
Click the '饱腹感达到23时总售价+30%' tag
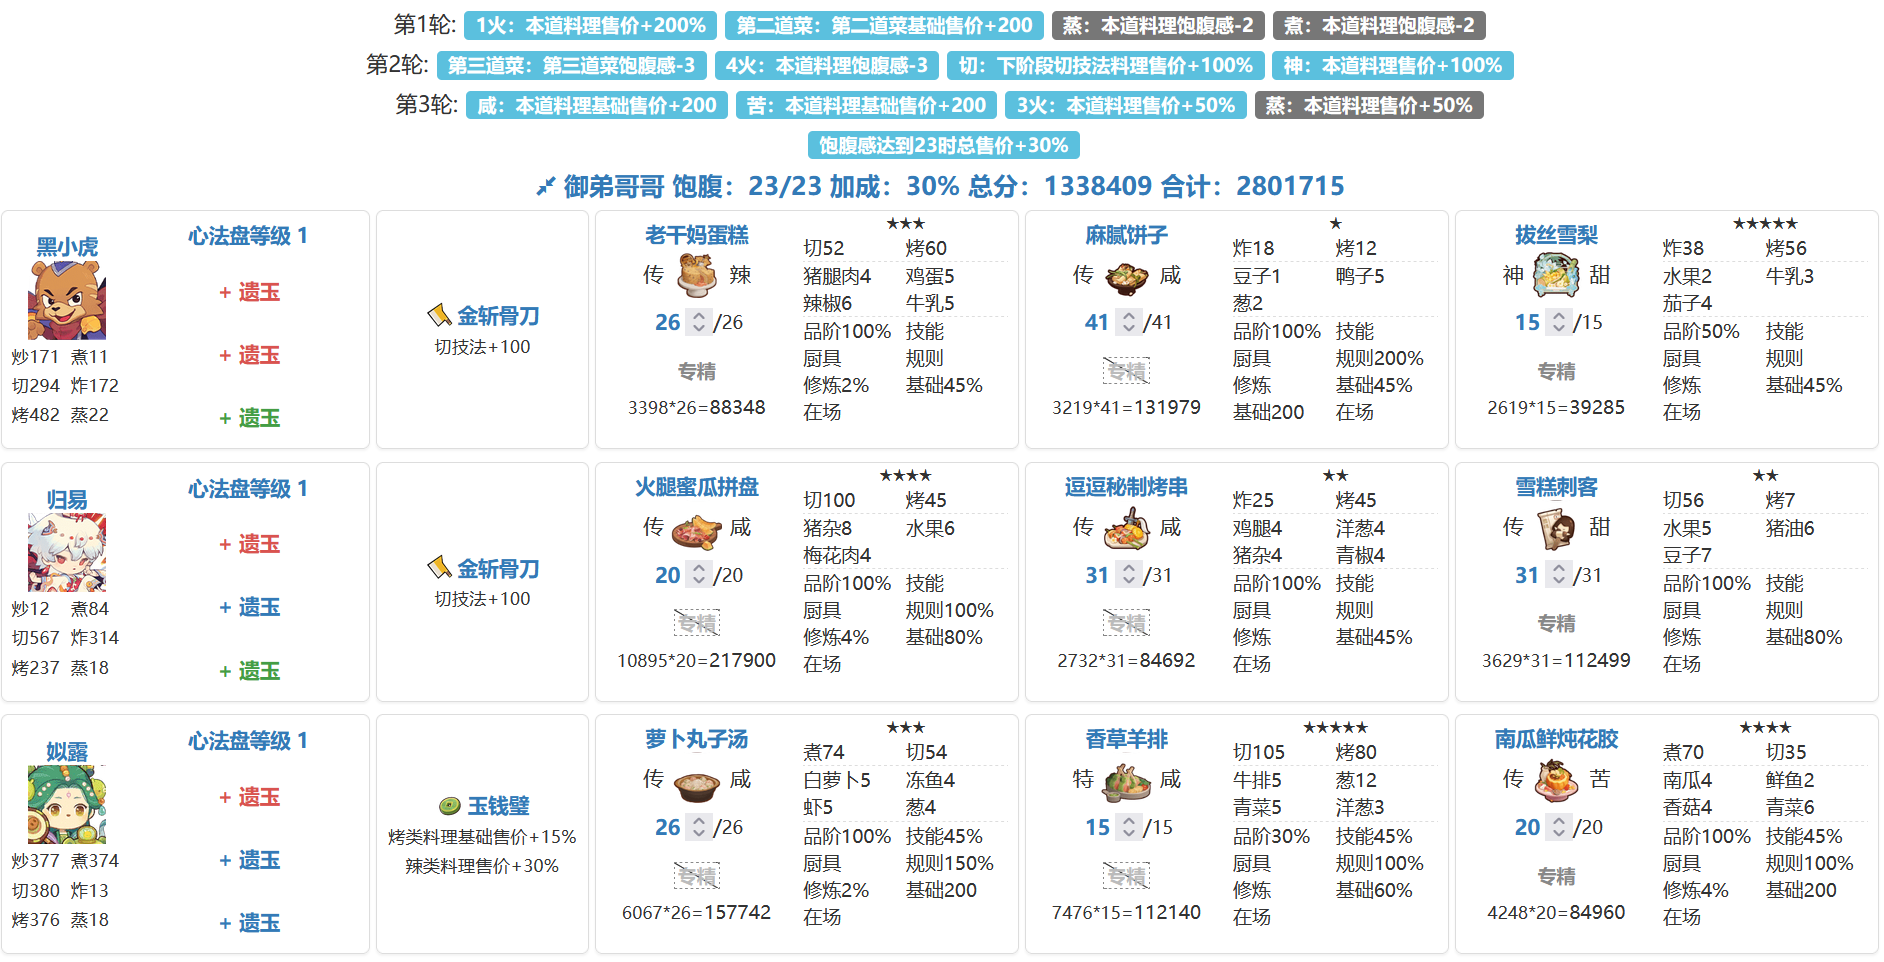944,145
